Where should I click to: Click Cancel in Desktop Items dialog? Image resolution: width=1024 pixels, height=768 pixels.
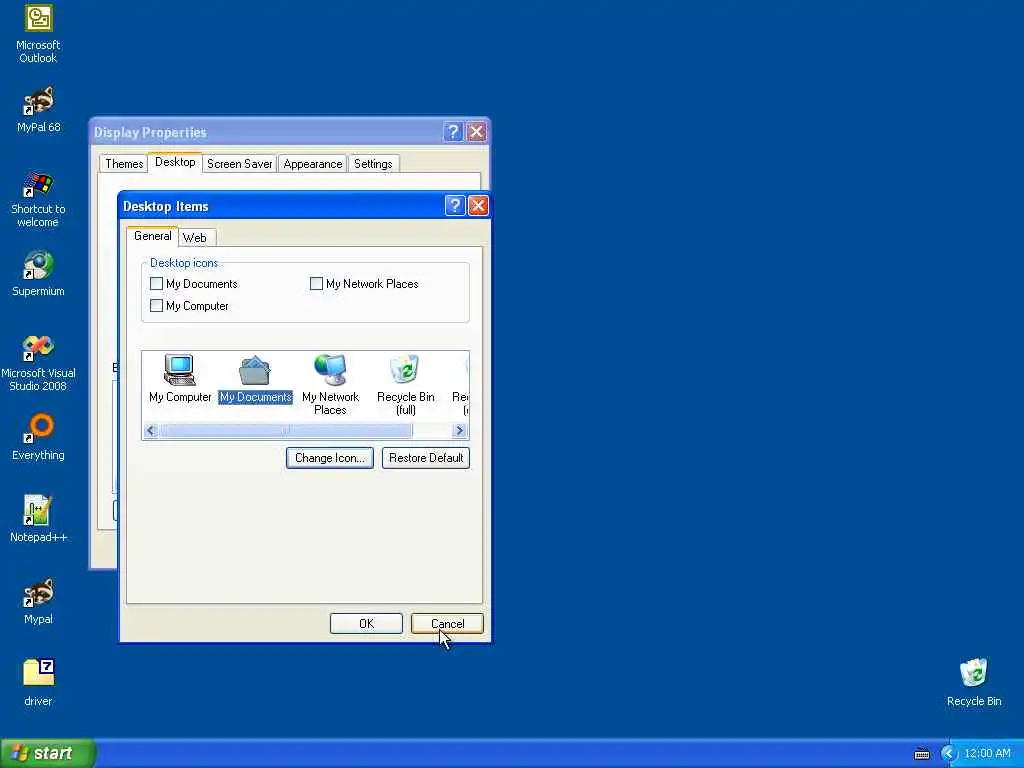(447, 624)
